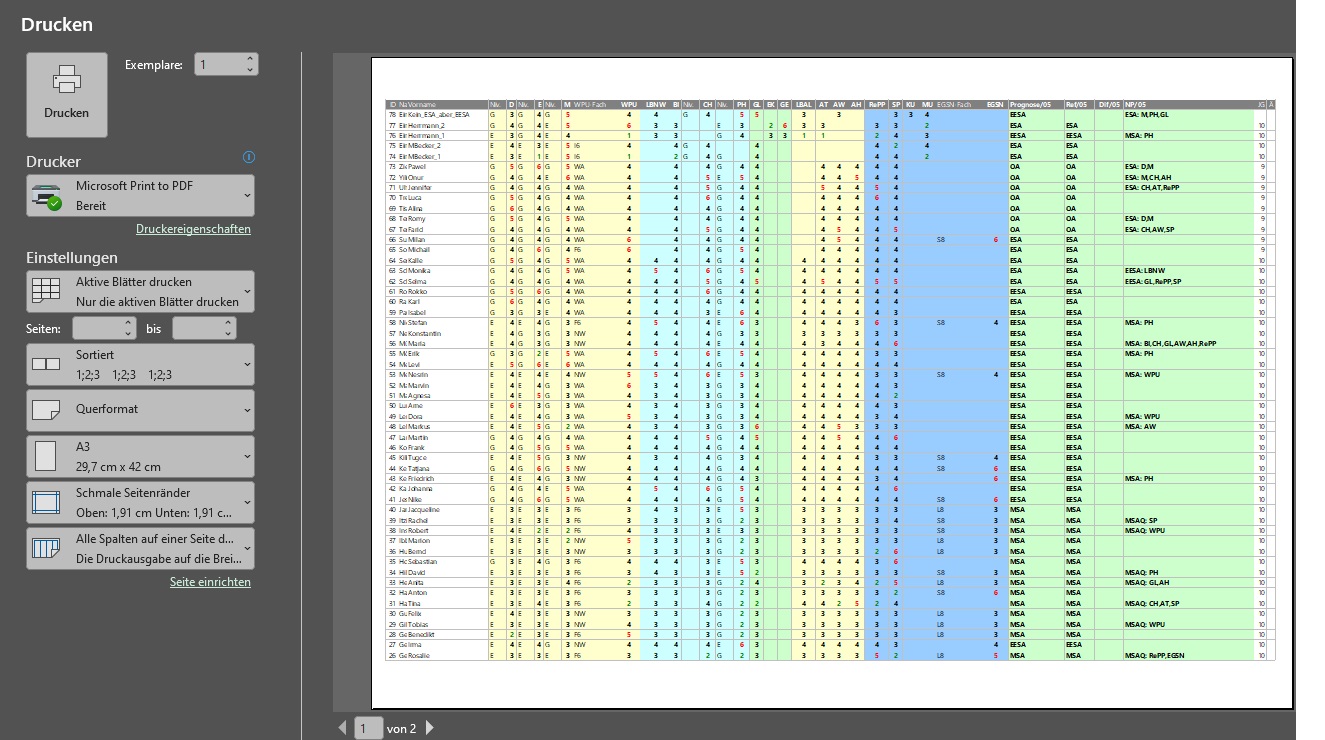The width and height of the screenshot is (1325, 740).
Task: Click the 'WPU Fach' column header
Action: [x=590, y=104]
